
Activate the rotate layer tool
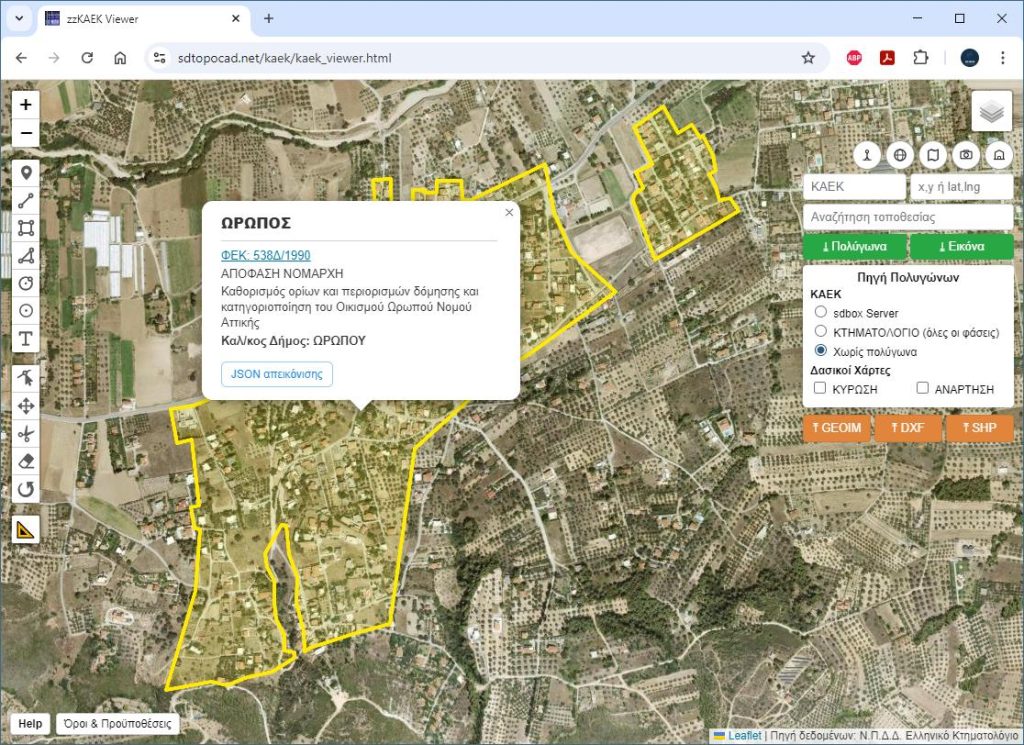pos(25,489)
